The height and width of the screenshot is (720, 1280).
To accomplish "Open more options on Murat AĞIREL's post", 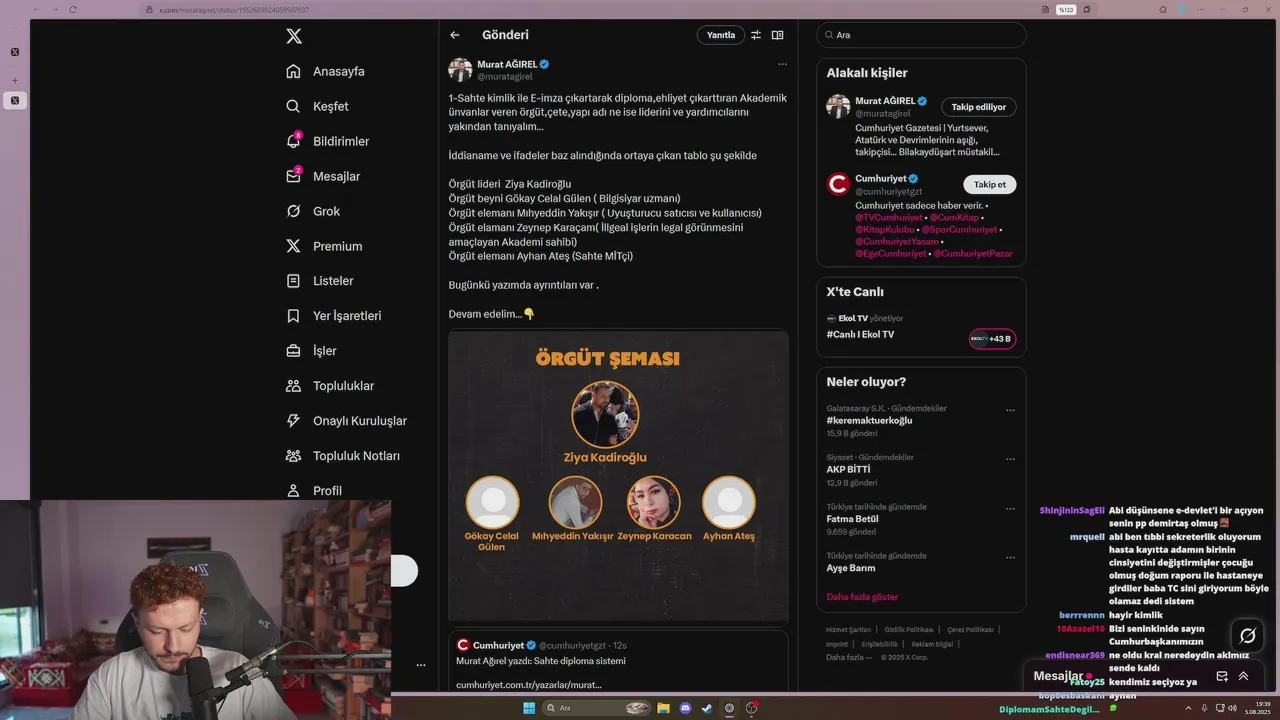I will click(x=782, y=64).
